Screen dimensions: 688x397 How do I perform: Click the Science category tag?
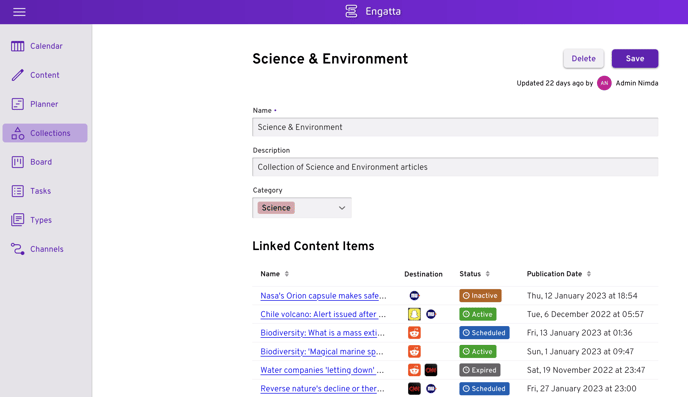[x=276, y=208]
